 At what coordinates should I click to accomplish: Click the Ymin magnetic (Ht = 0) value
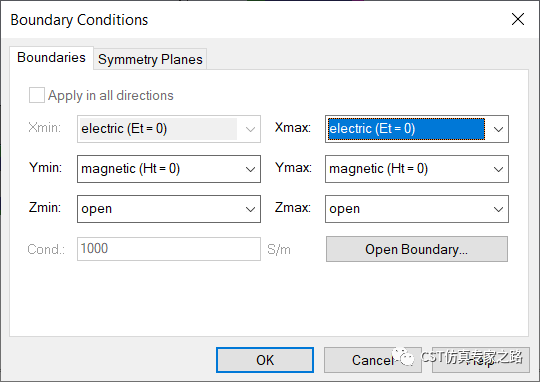131,169
